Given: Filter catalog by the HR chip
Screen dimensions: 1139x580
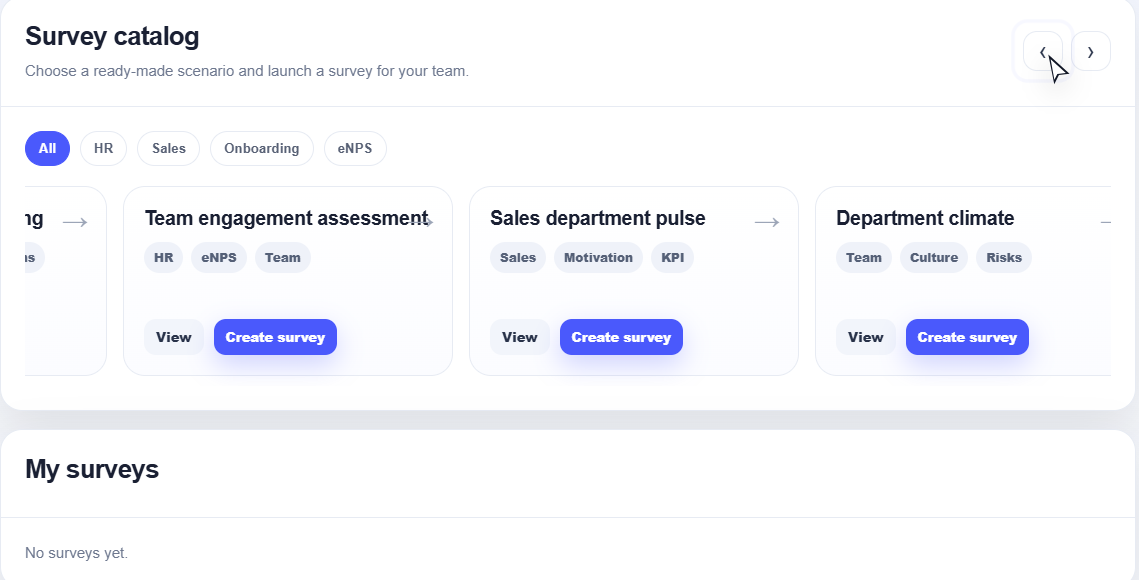Looking at the screenshot, I should coord(103,148).
